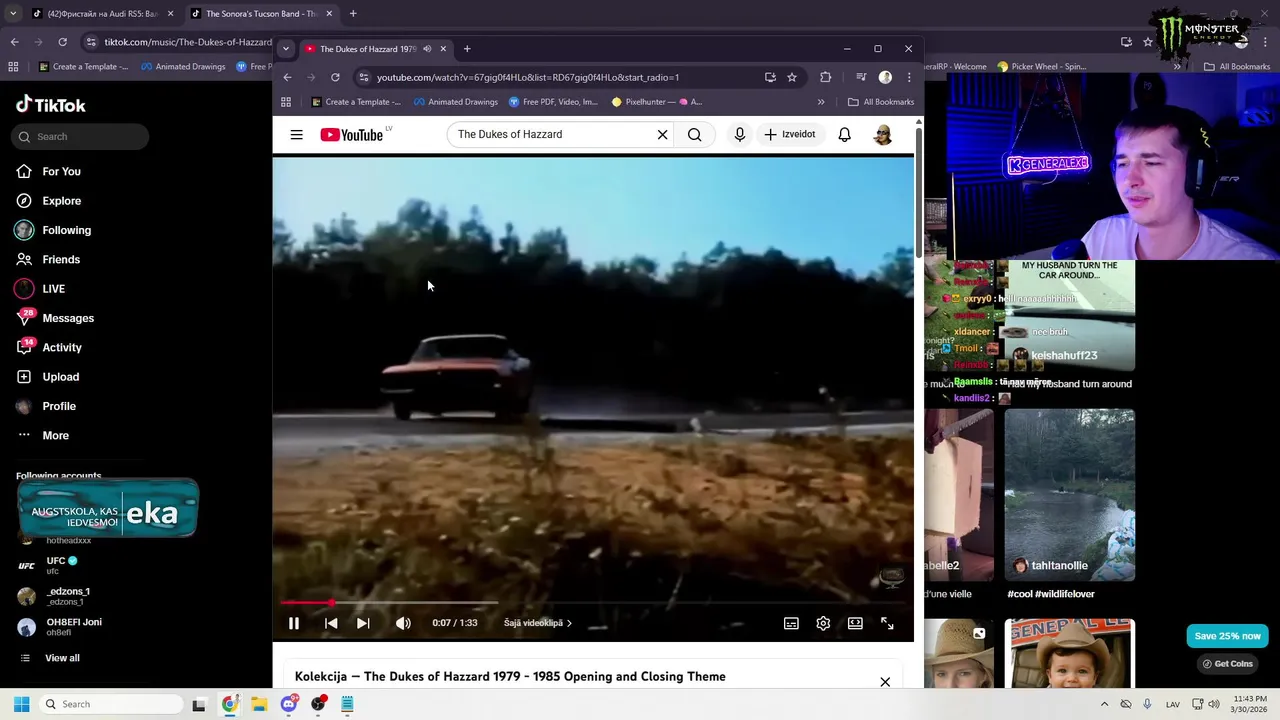Viewport: 1280px width, 720px height.
Task: Expand TikTok More menu
Action: (55, 436)
